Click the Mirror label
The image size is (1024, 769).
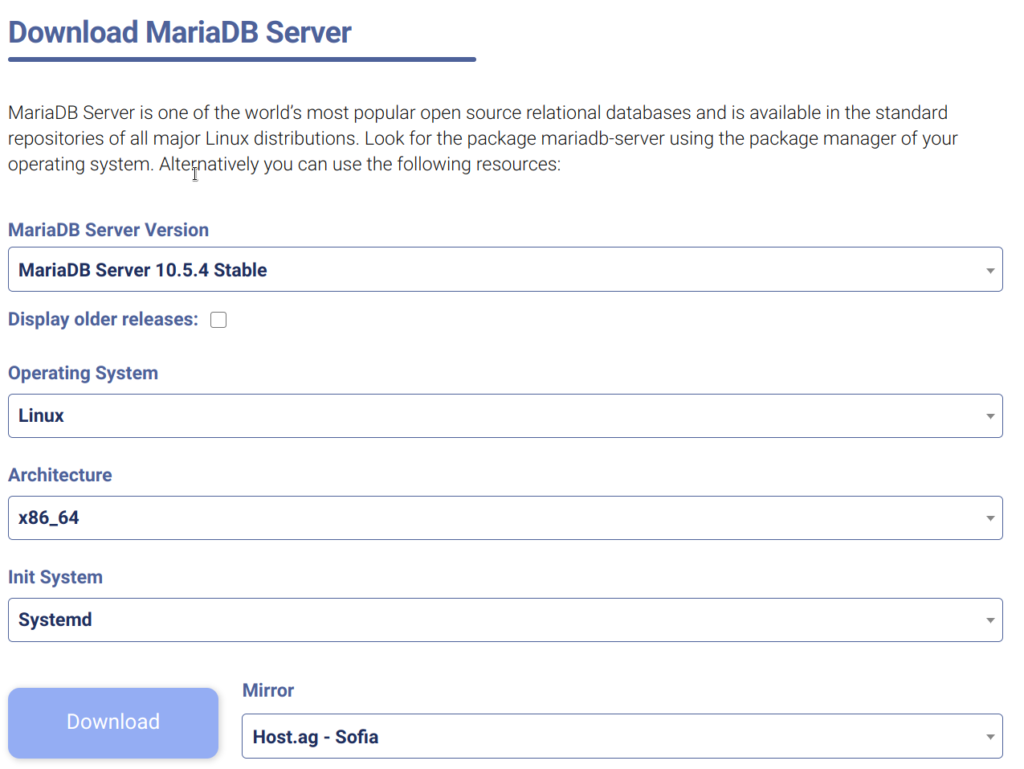point(268,690)
